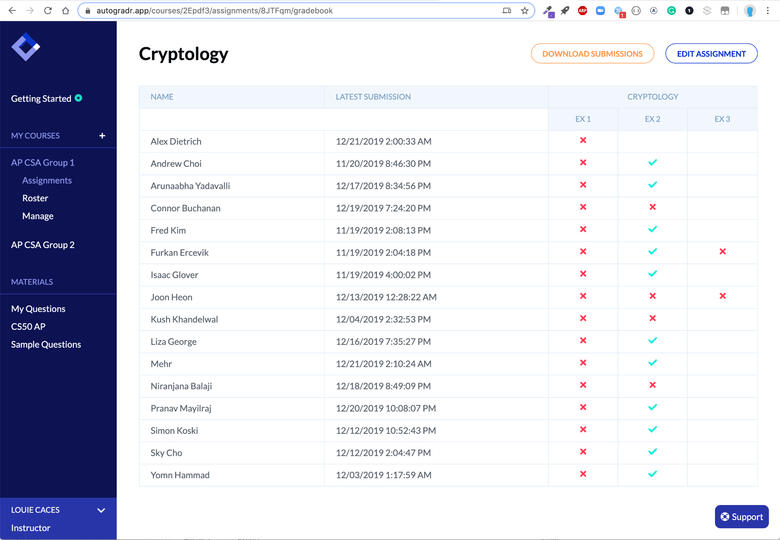Click Joon Heon's EX 3 red cross

coord(722,296)
